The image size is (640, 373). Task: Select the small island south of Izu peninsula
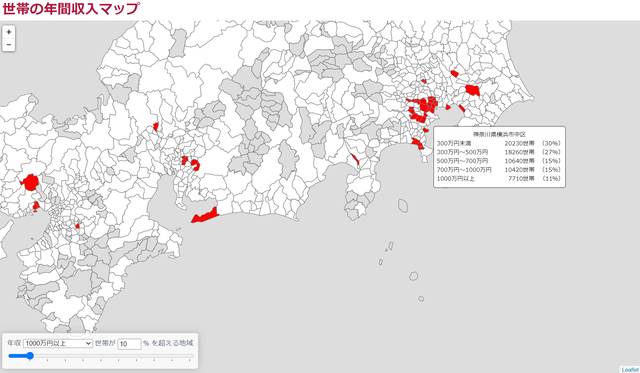[403, 205]
